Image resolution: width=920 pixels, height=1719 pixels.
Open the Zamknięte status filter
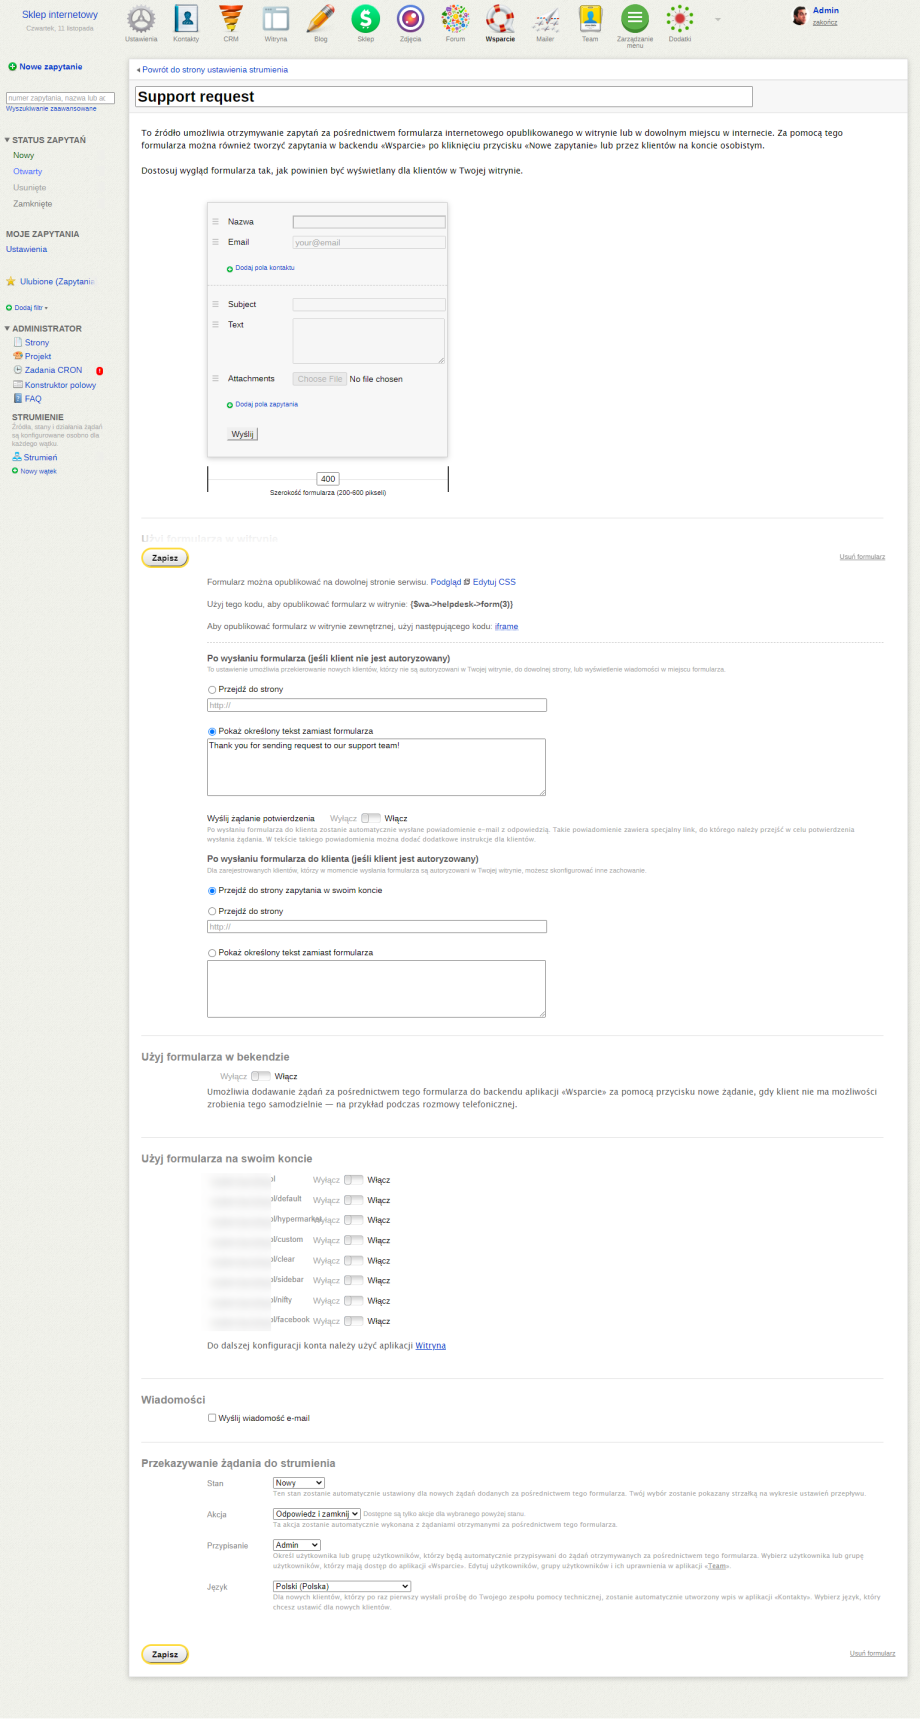[33, 204]
